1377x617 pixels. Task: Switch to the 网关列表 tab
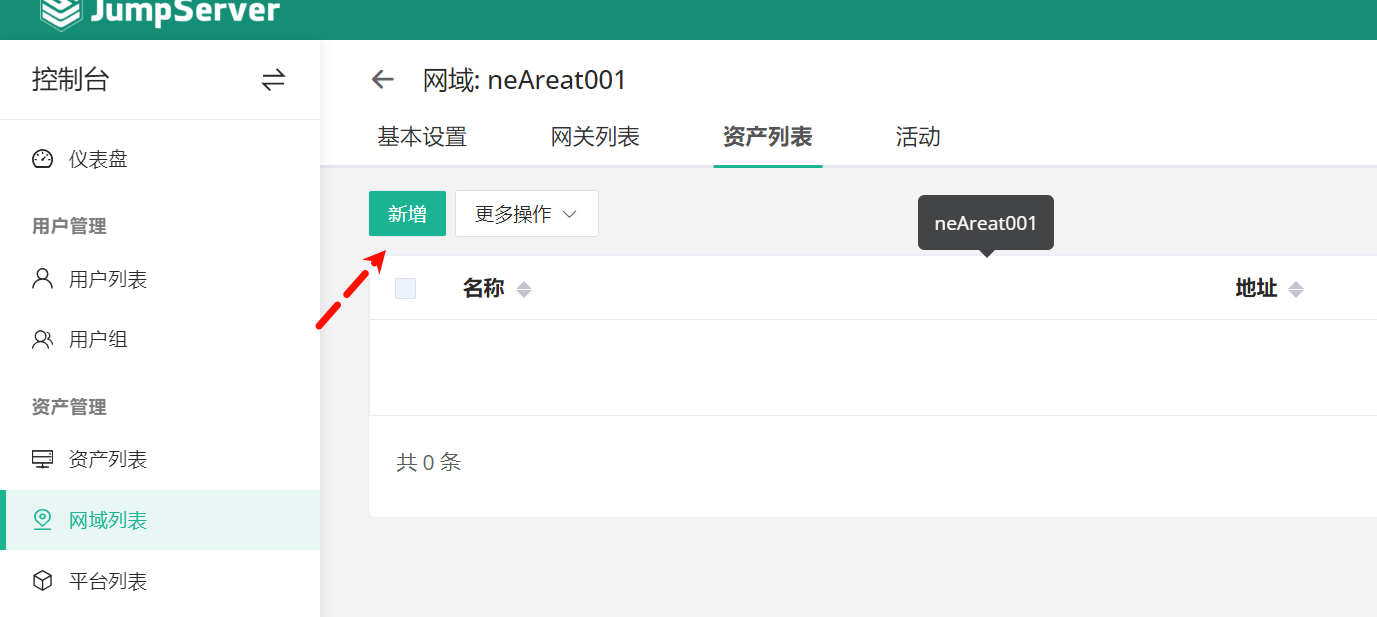[595, 137]
